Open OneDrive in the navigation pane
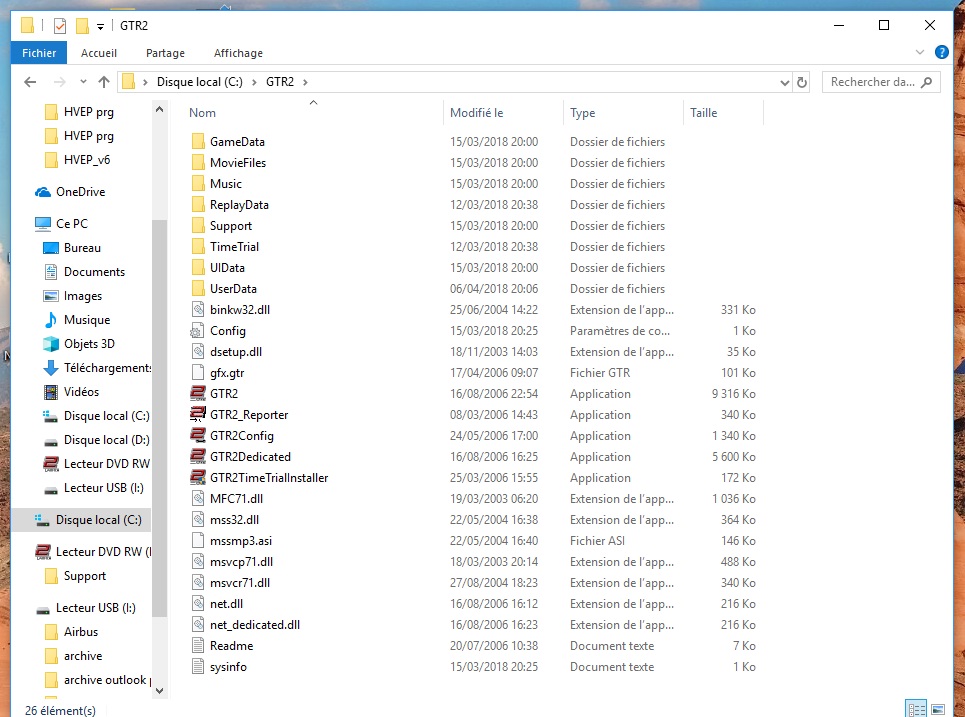 click(x=70, y=192)
